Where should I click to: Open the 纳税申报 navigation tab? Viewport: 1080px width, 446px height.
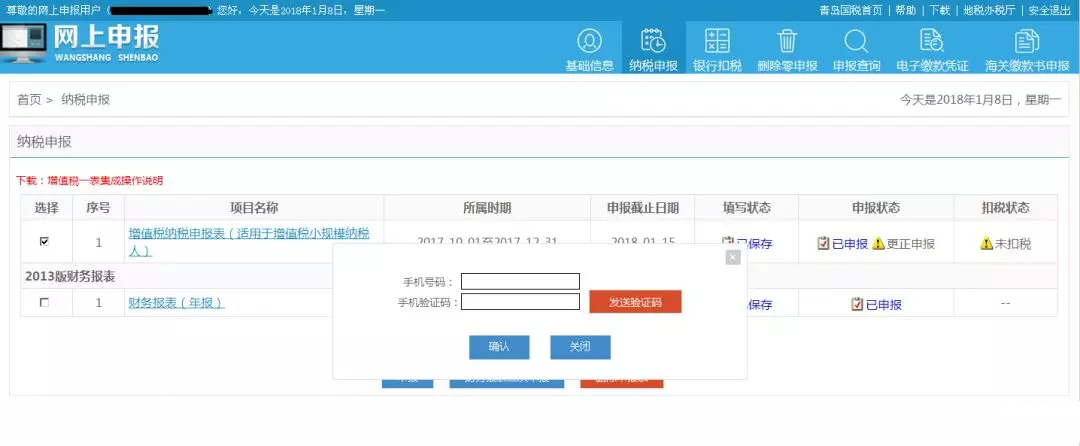click(653, 49)
